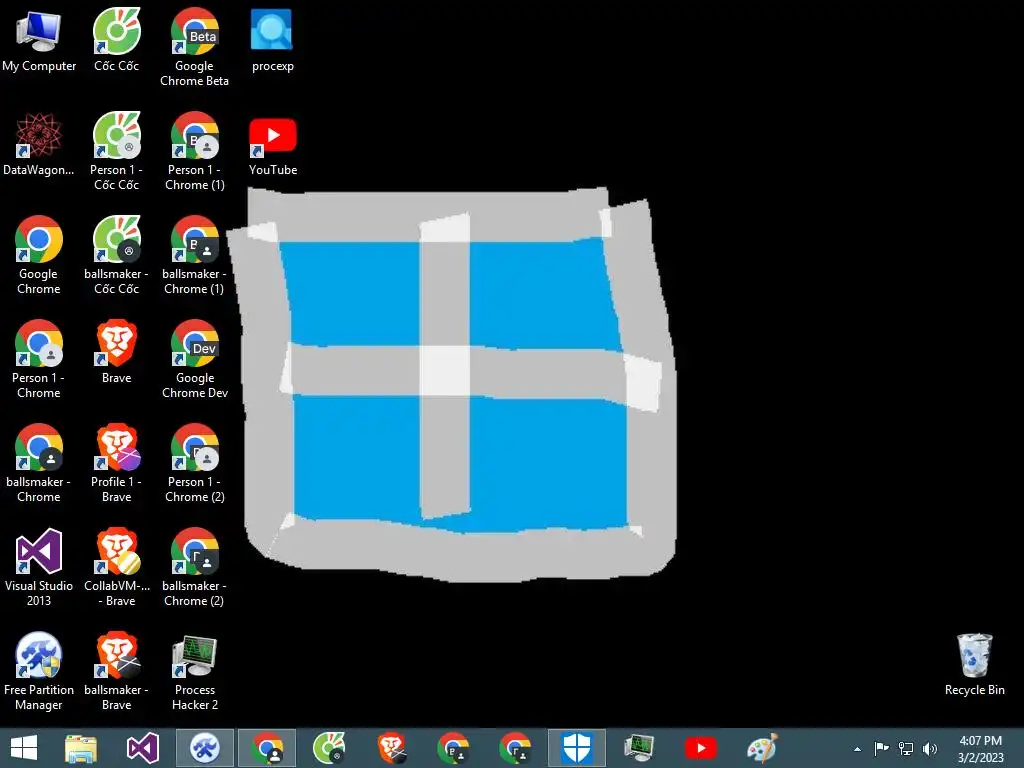This screenshot has height=768, width=1024.
Task: Select the Free Partition Manager icon
Action: pos(39,671)
